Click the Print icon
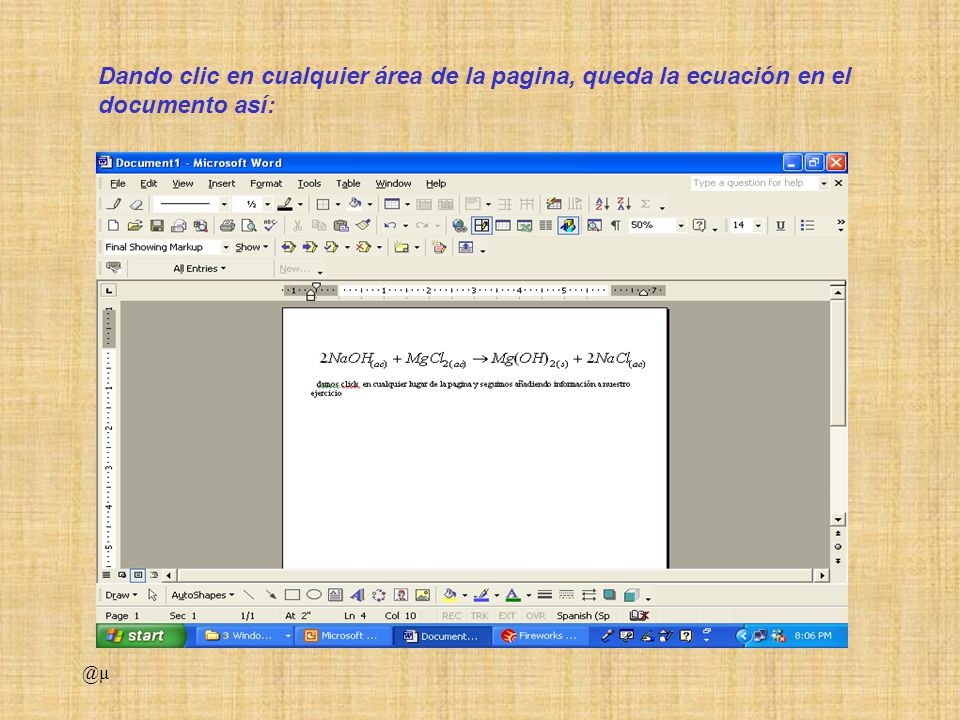The height and width of the screenshot is (720, 960). tap(227, 225)
